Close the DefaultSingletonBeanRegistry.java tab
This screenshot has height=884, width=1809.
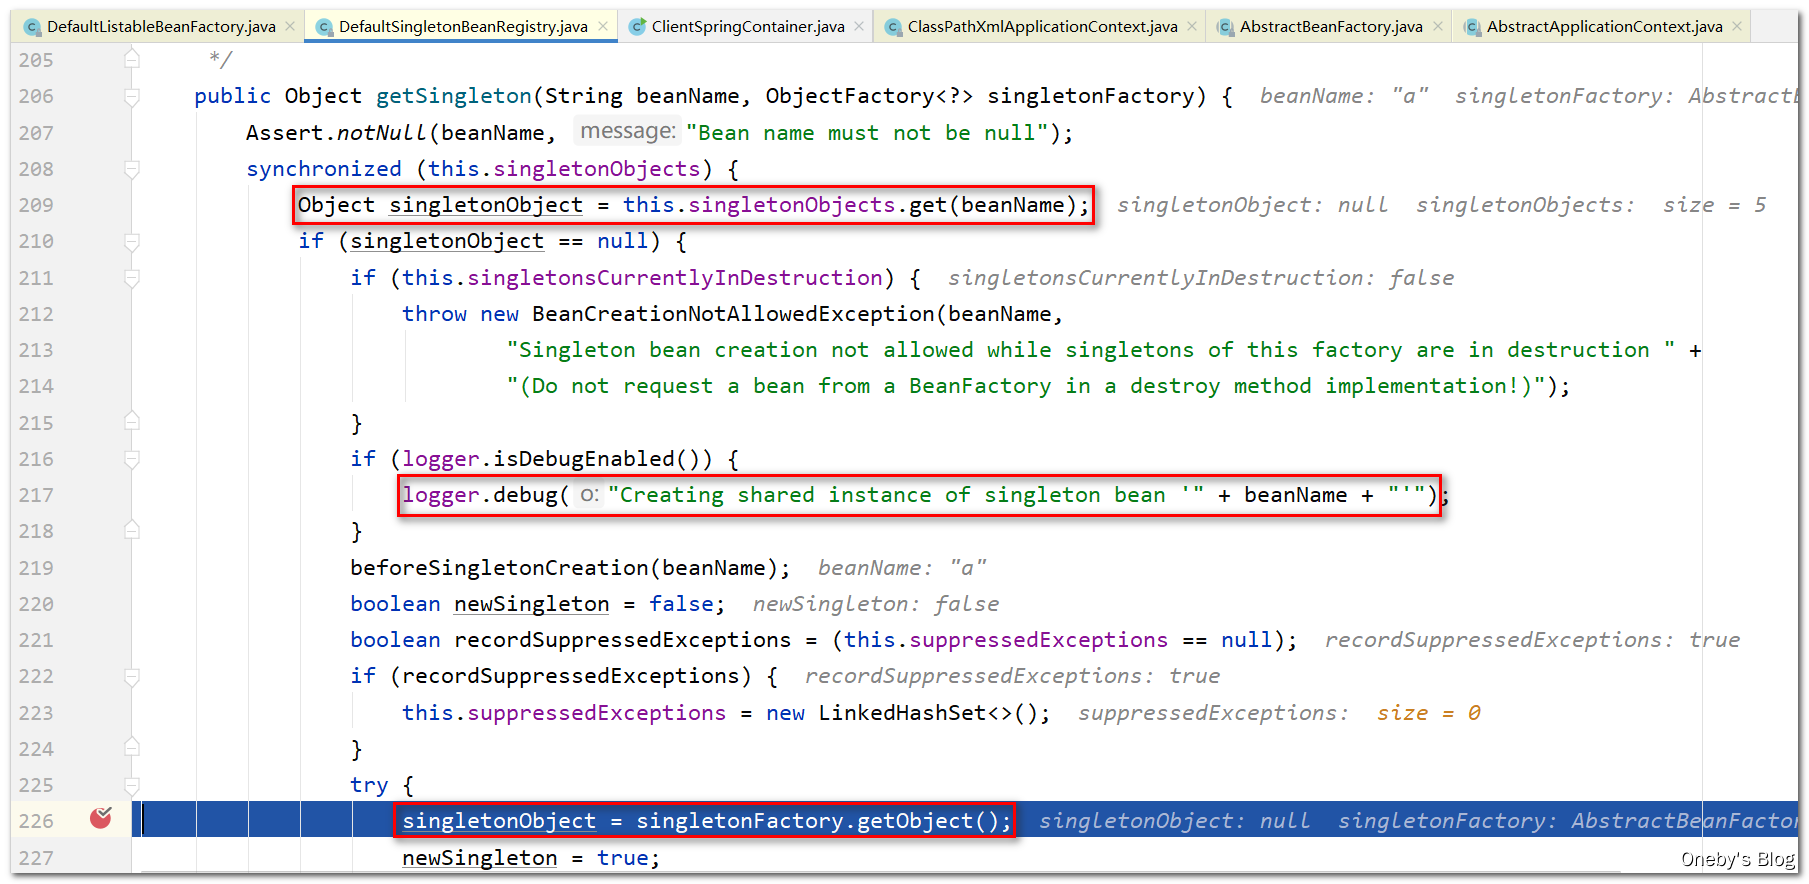pyautogui.click(x=603, y=27)
